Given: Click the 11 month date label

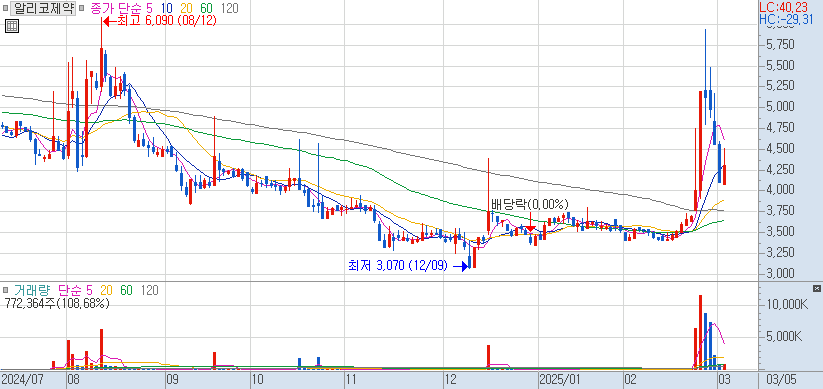Looking at the screenshot, I should point(351,380).
